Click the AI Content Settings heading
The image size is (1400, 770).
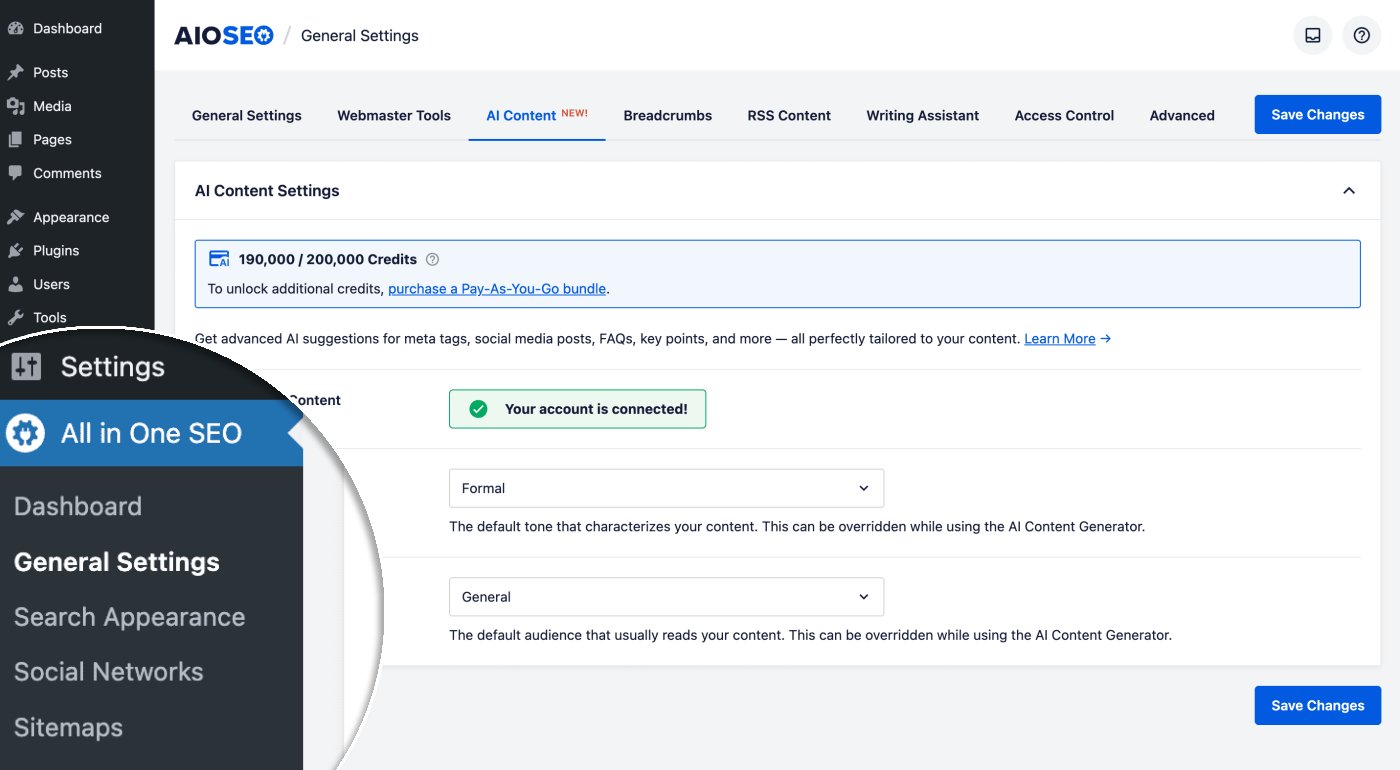tap(267, 191)
